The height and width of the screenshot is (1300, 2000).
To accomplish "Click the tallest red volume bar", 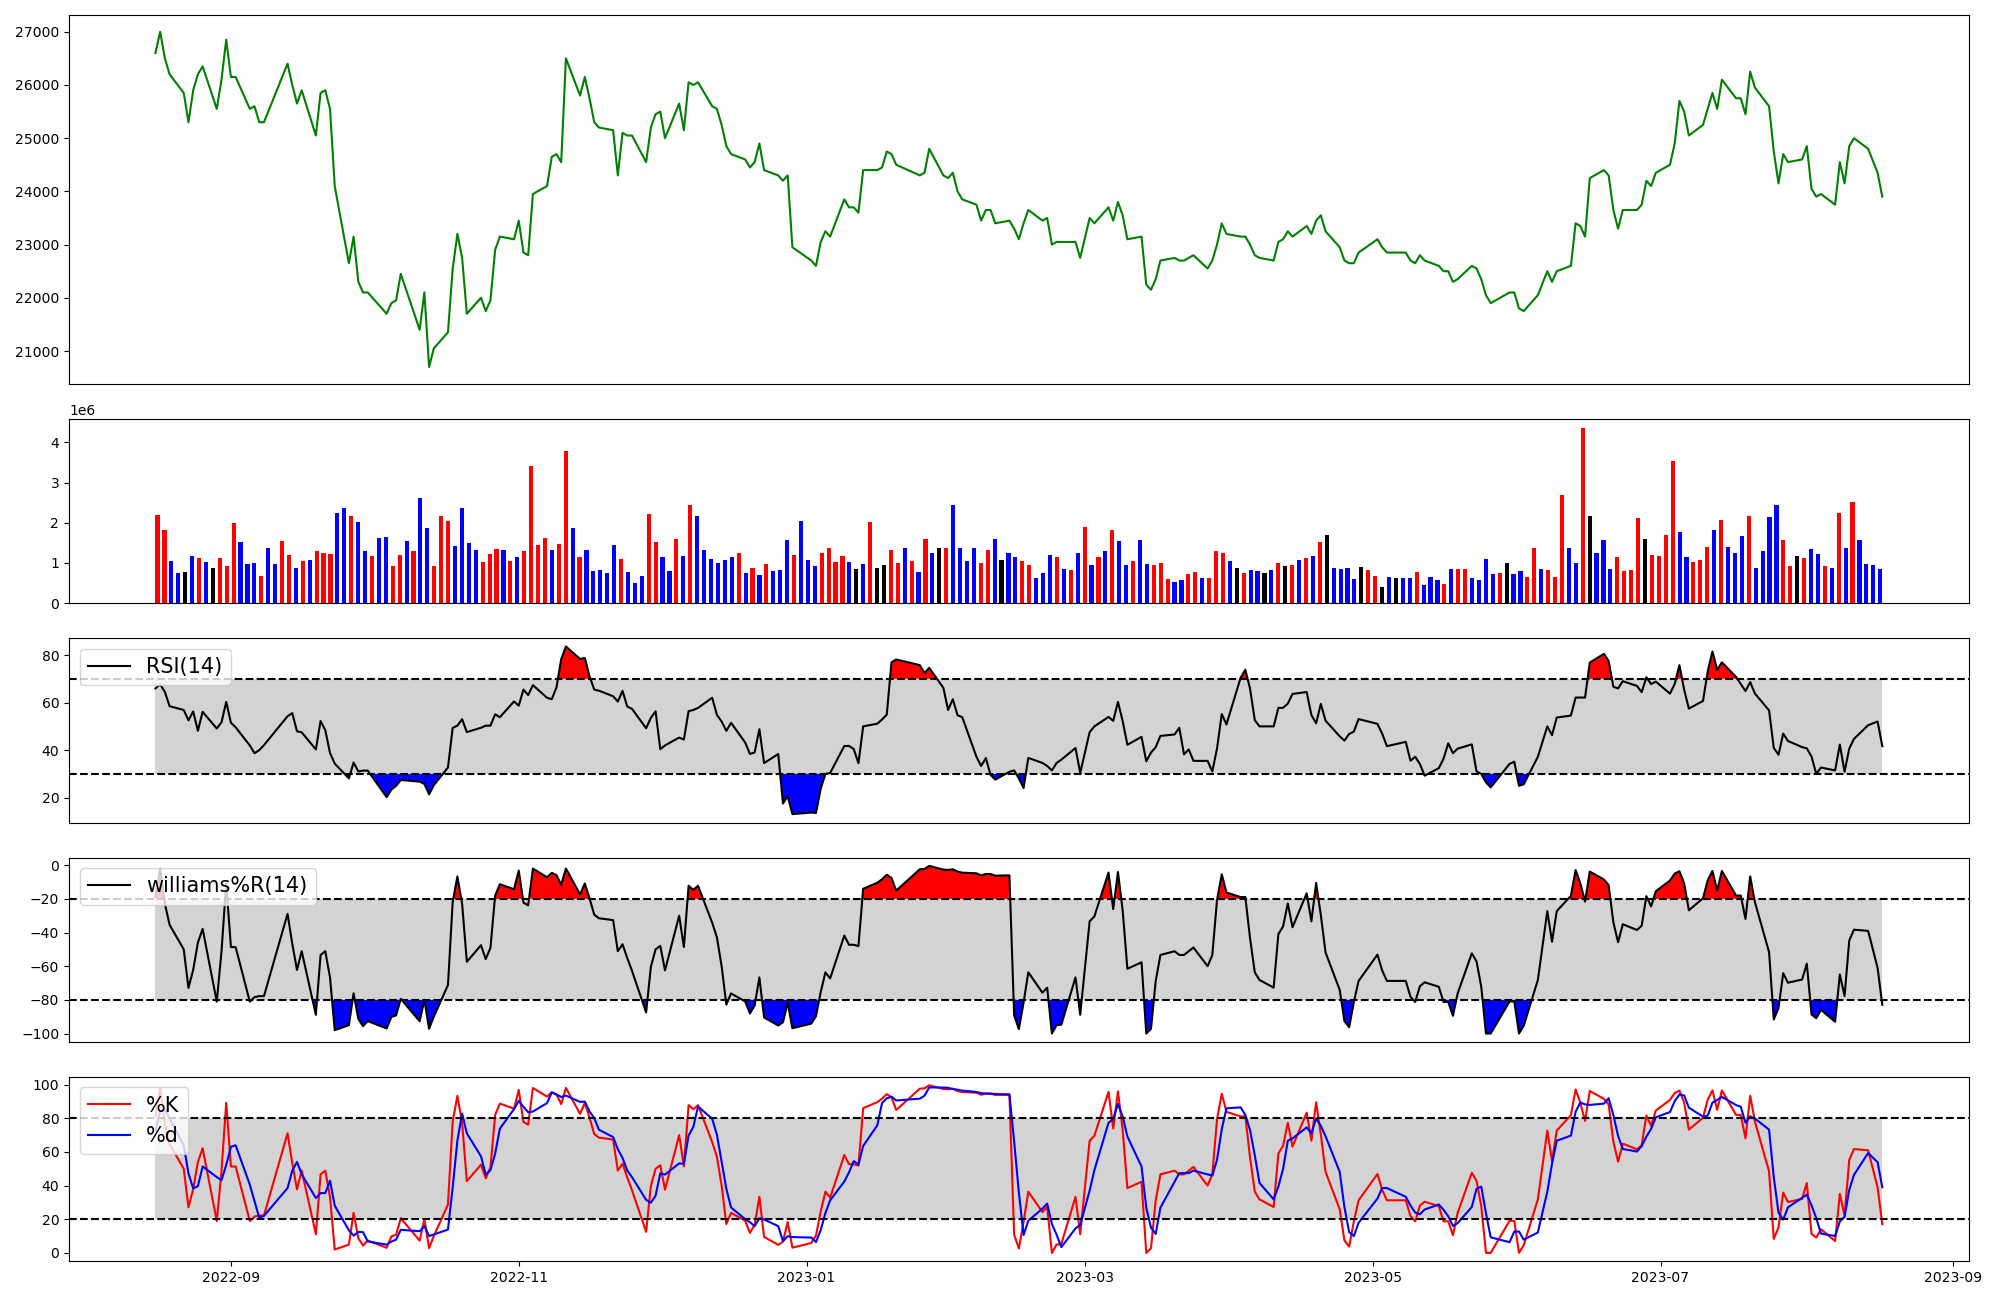I will coord(1583,515).
